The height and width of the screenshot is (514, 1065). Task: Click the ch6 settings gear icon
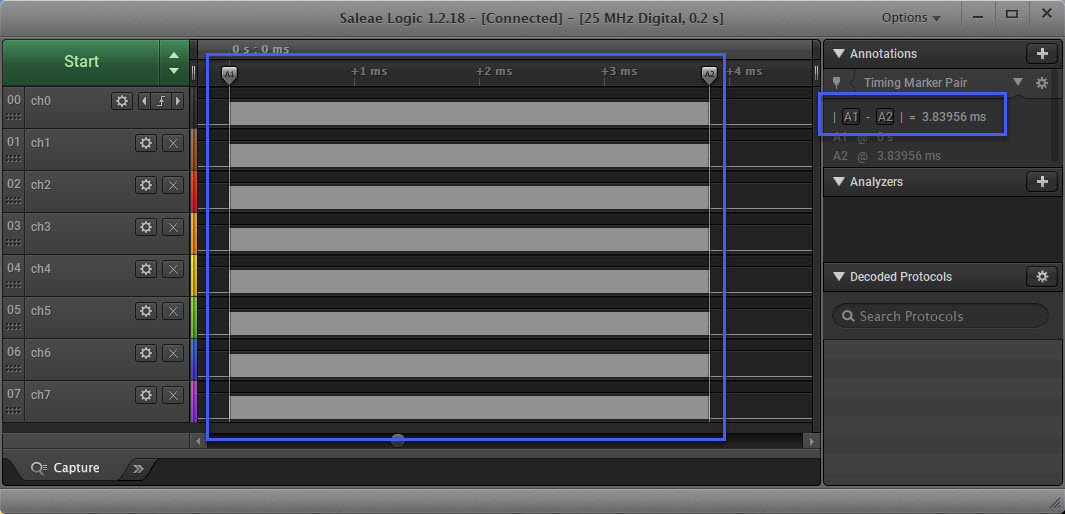pos(146,353)
